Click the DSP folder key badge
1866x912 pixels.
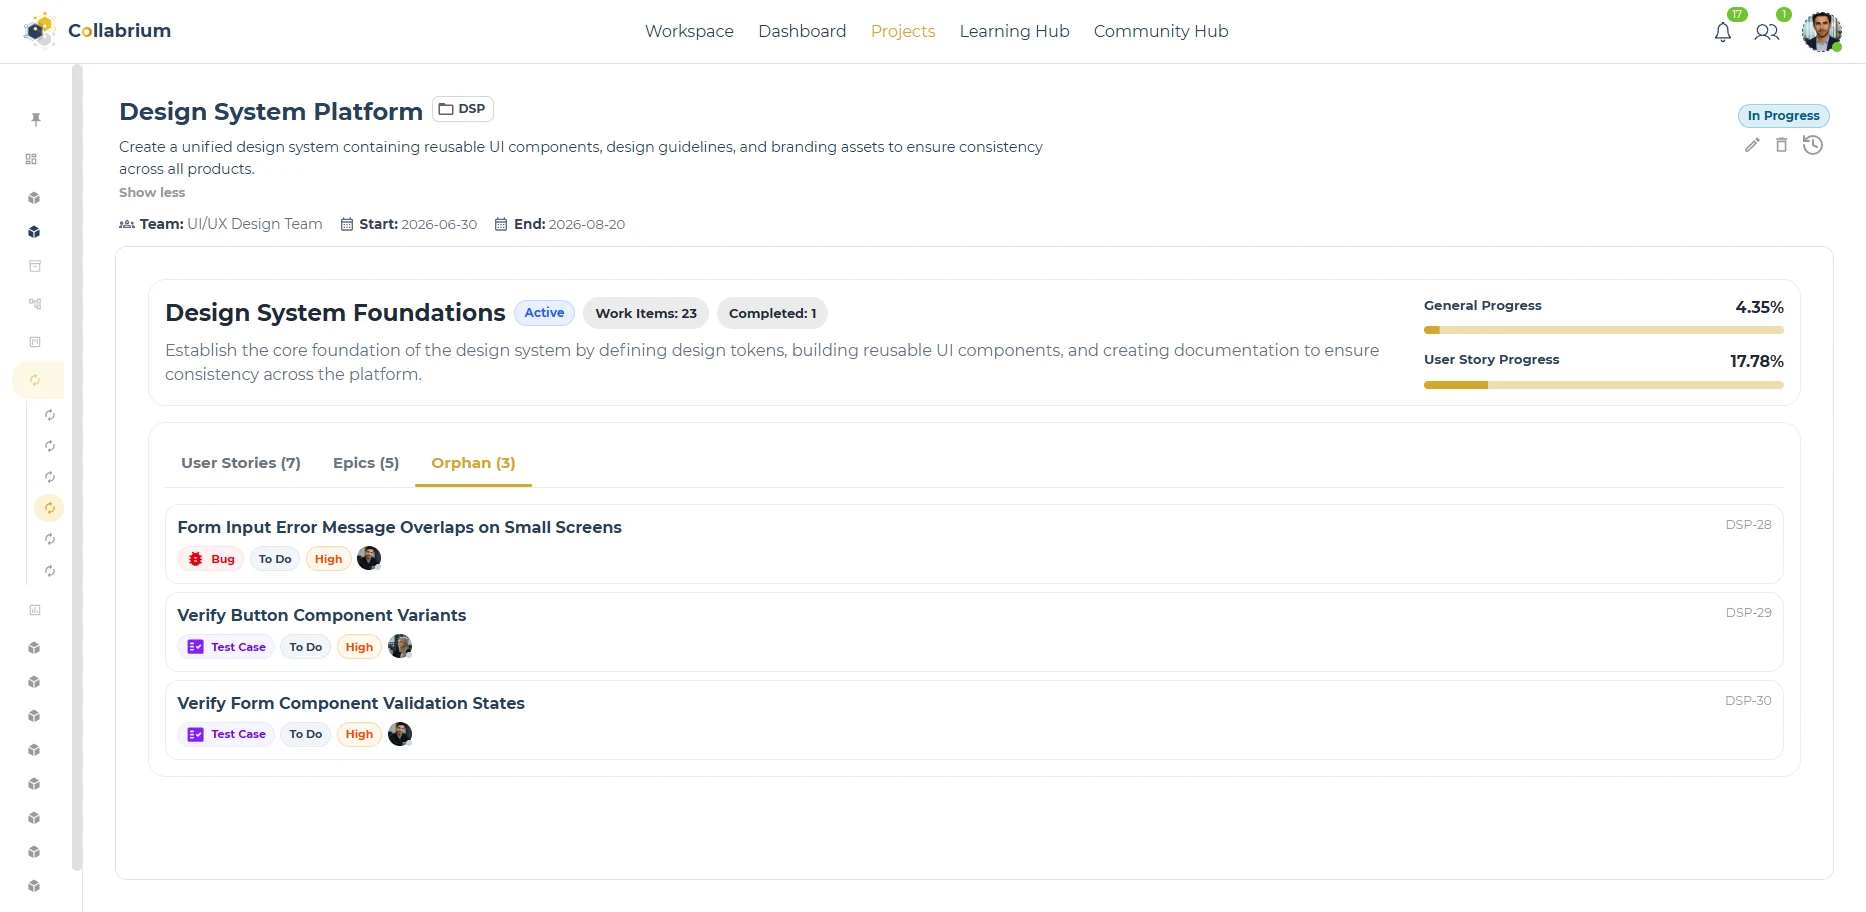(463, 109)
